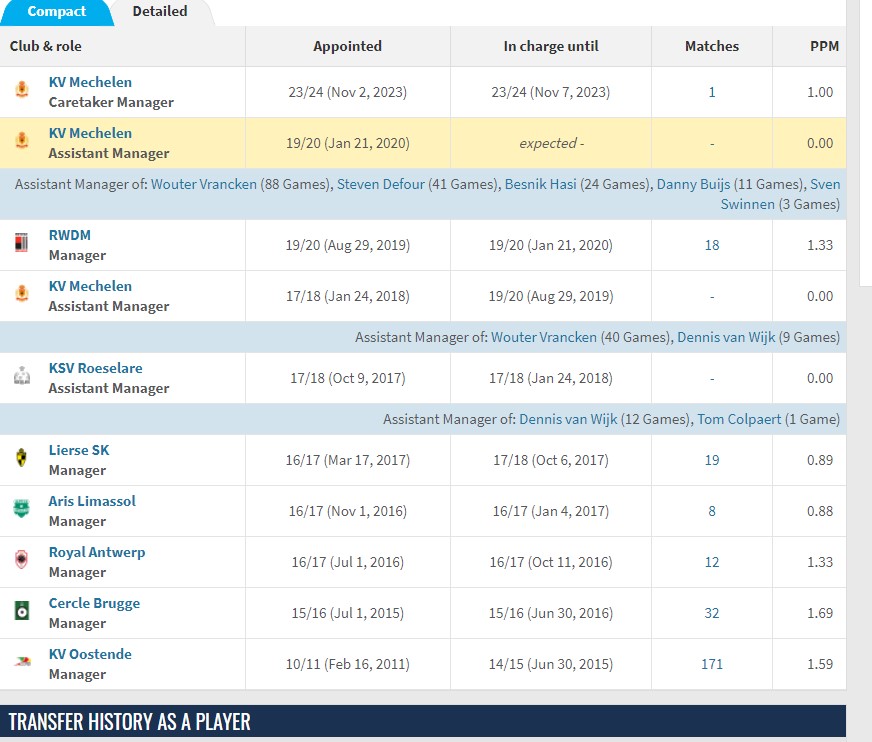Click KV Mechelen crest in Caretaker Manager row
The image size is (872, 742).
point(22,89)
